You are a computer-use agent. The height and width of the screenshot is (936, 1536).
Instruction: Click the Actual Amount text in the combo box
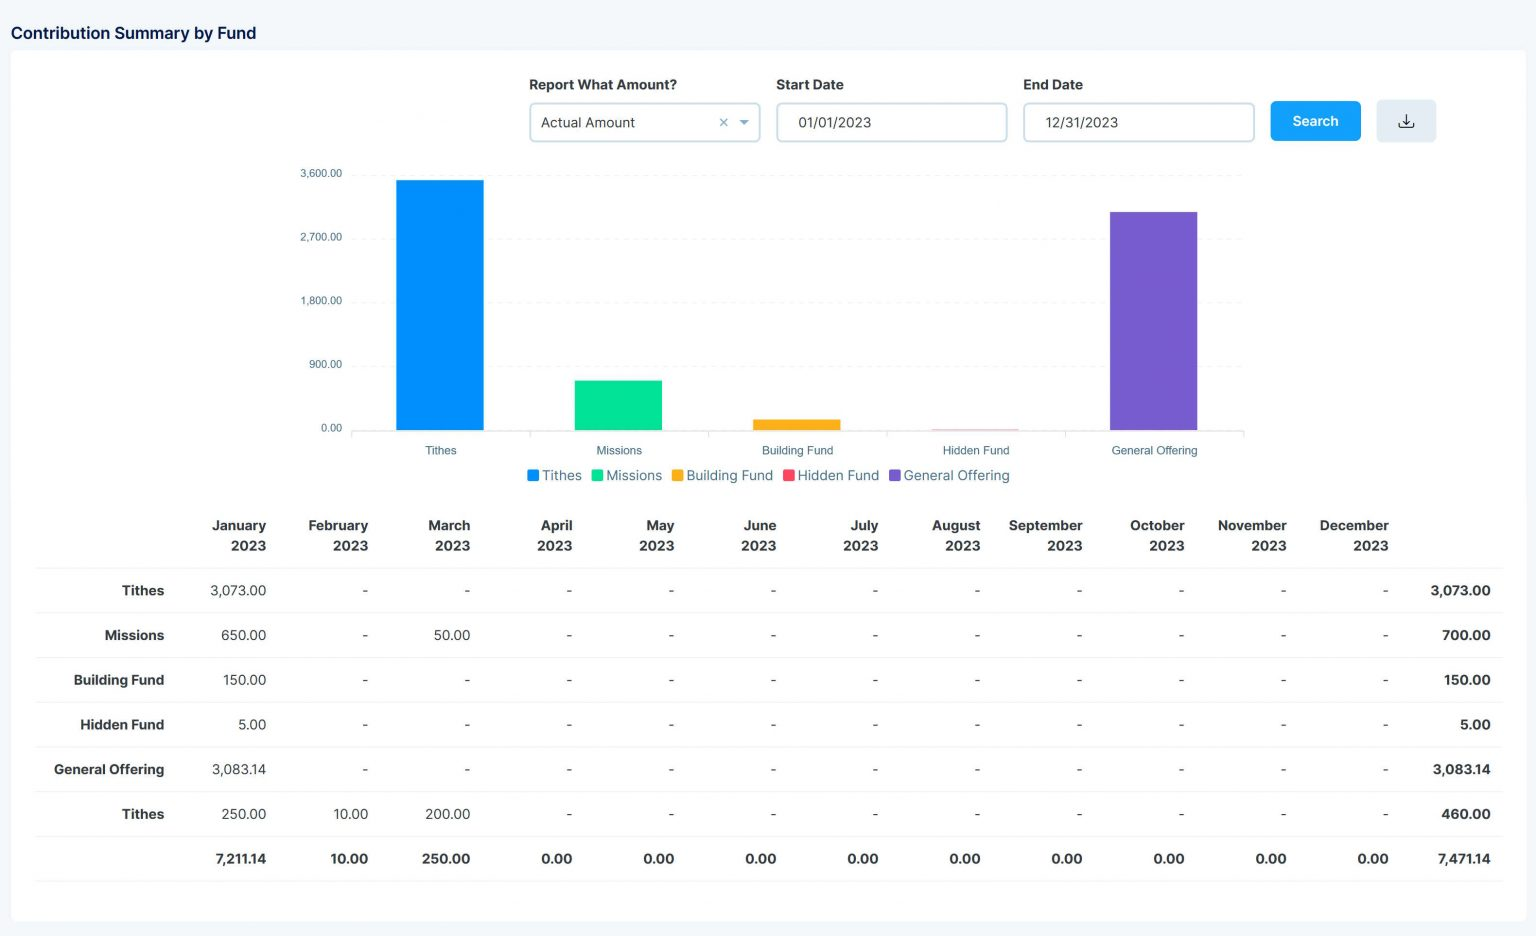click(x=588, y=123)
